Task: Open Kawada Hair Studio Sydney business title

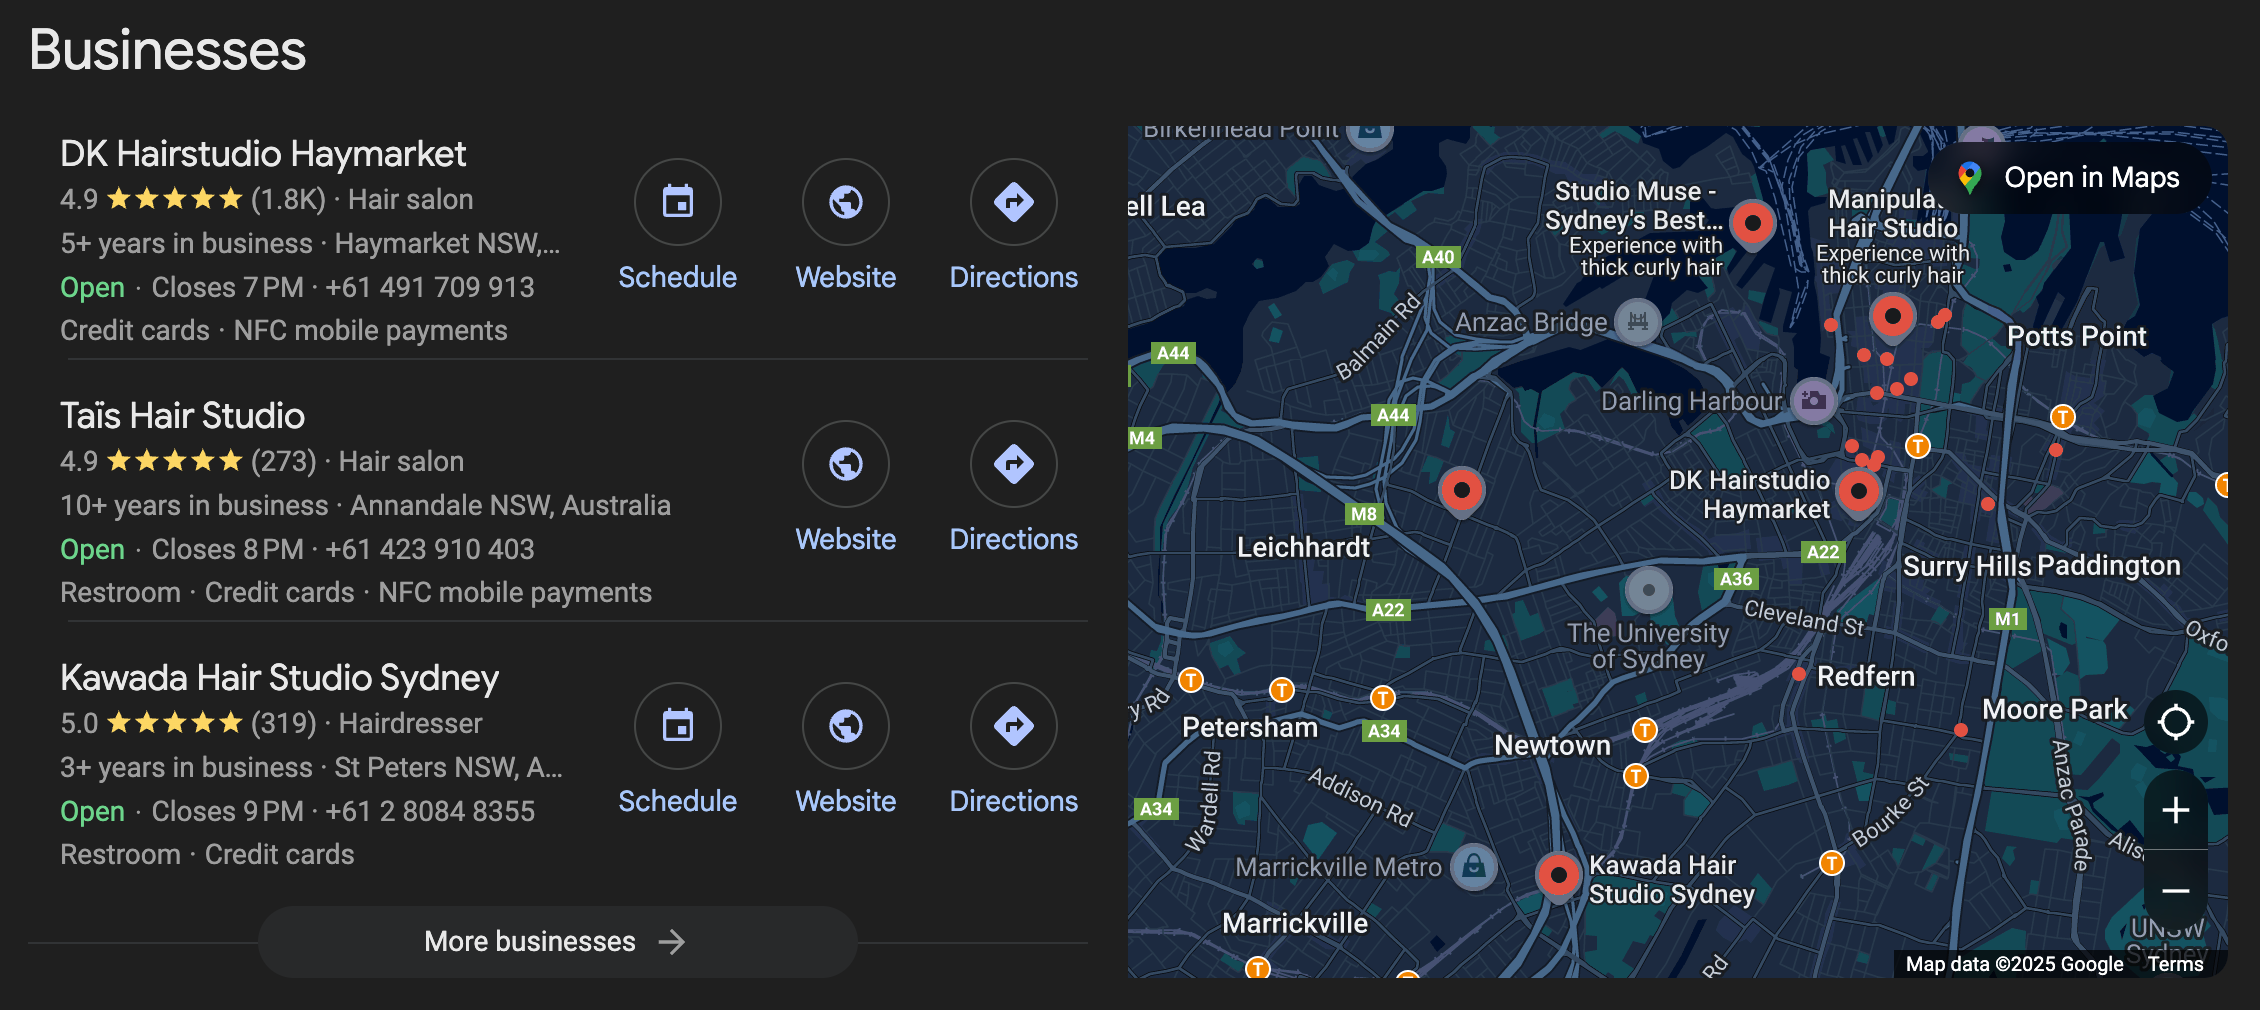Action: 279,678
